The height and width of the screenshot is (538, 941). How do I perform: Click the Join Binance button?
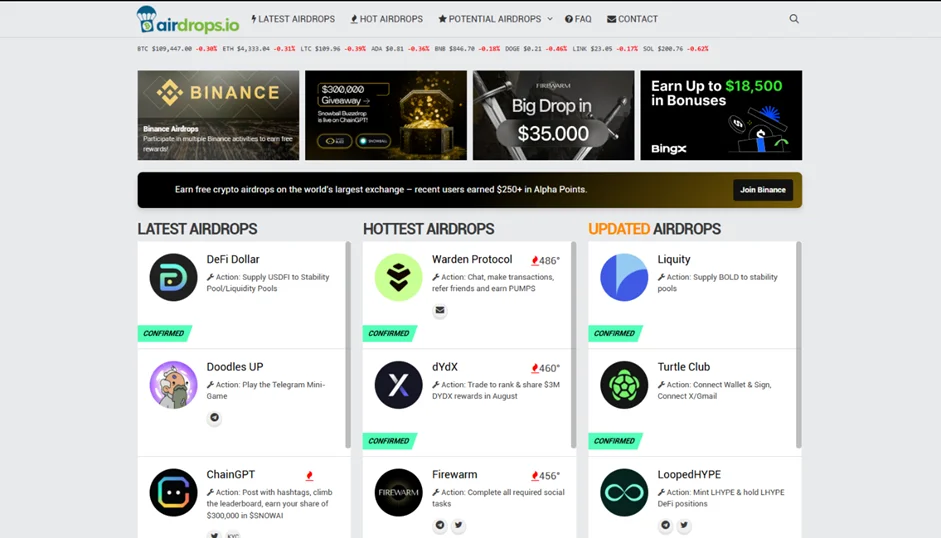pyautogui.click(x=763, y=190)
